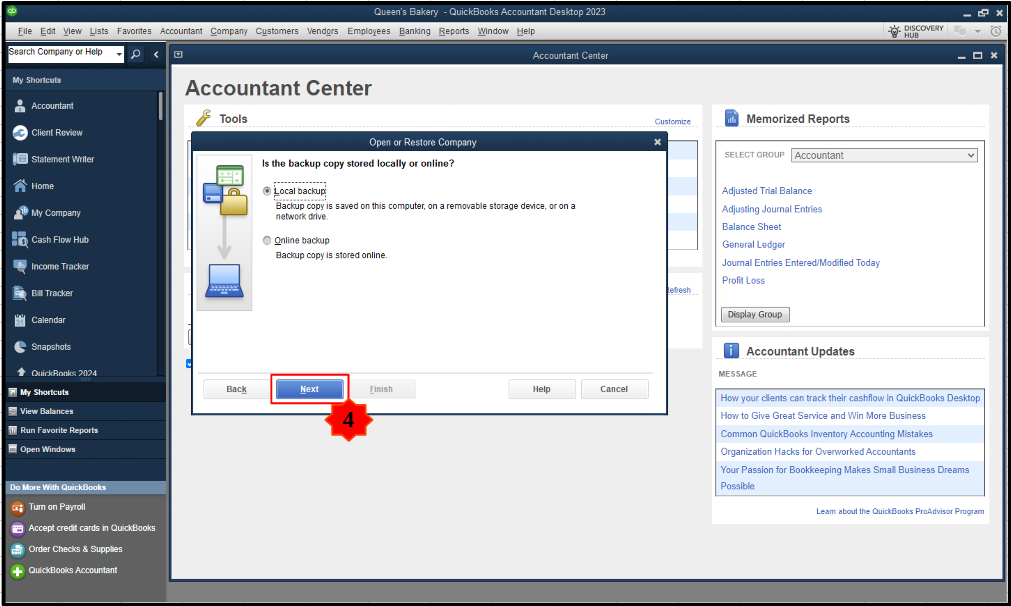Viewport: 1011px width, 606px height.
Task: Open the Reports menu
Action: 453,31
